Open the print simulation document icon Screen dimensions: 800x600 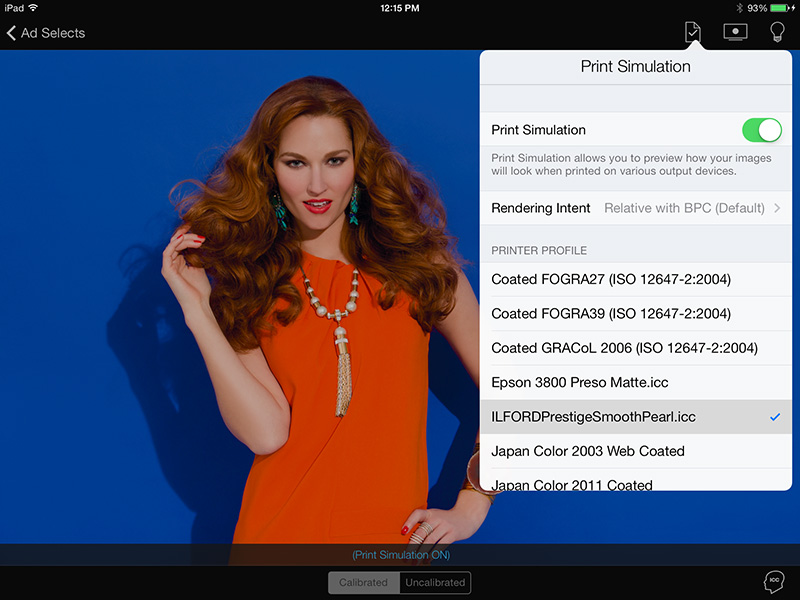tap(692, 32)
